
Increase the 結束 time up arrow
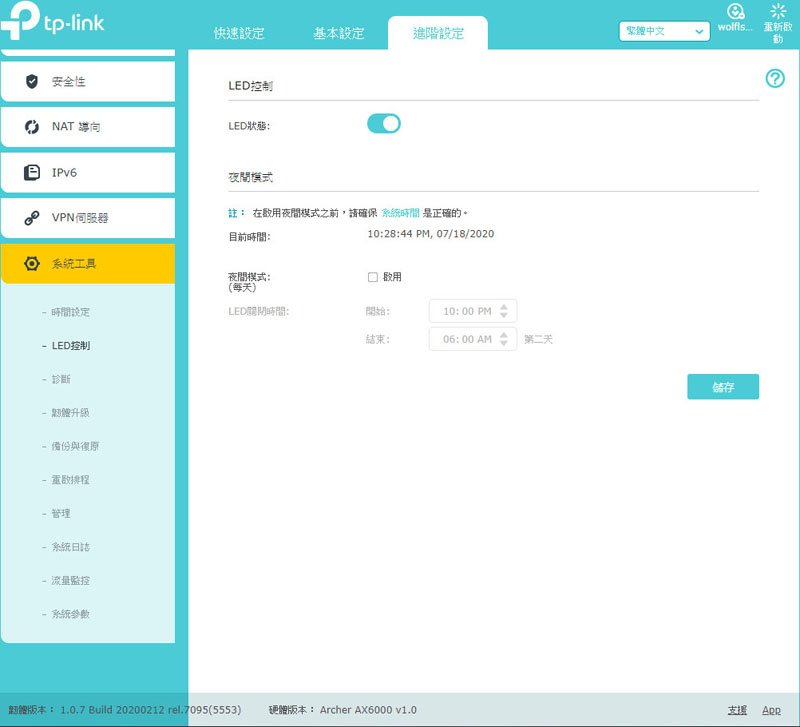504,335
